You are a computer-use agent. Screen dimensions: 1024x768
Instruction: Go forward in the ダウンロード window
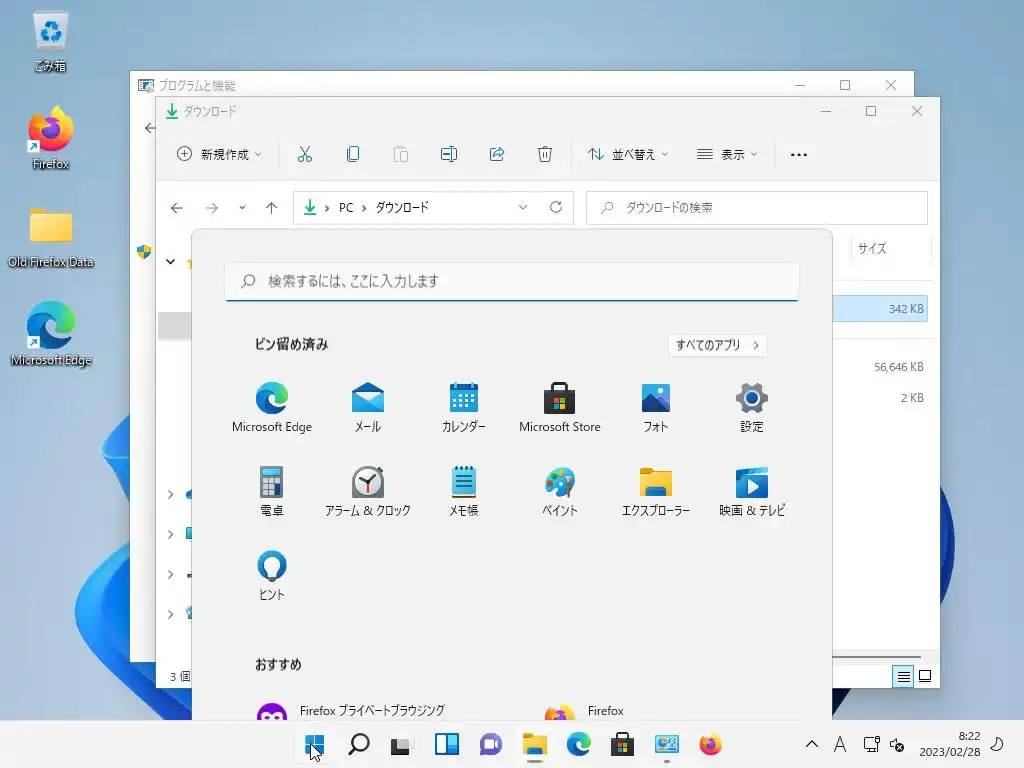tap(212, 208)
